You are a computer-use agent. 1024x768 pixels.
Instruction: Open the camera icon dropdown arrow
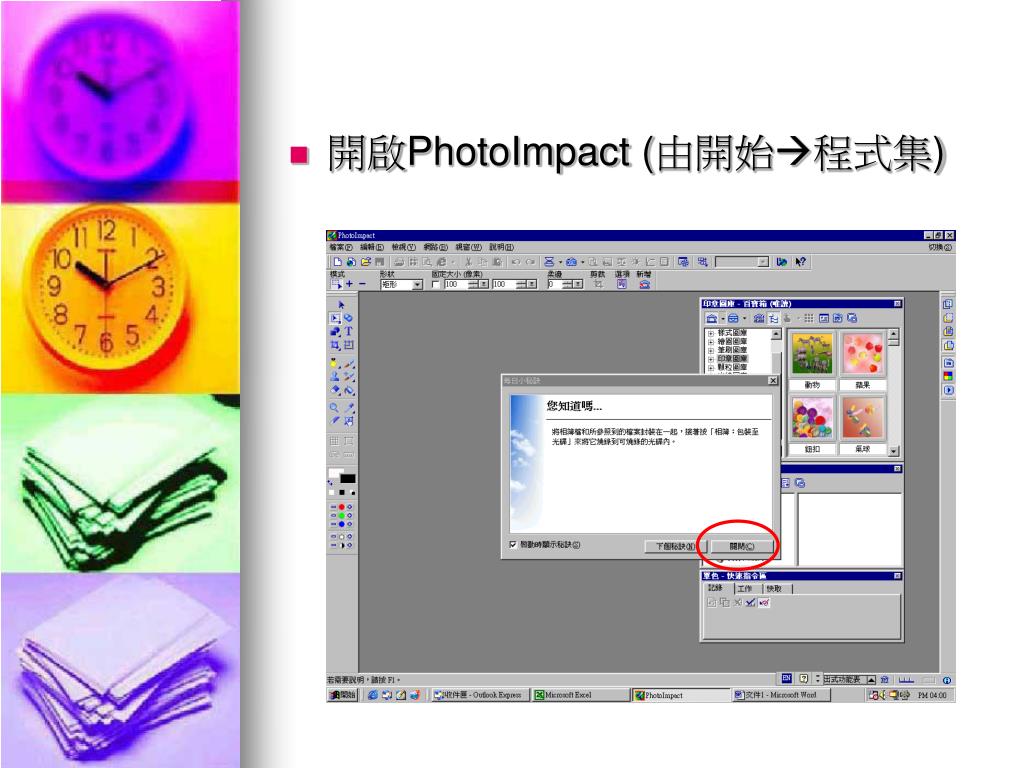tap(583, 262)
